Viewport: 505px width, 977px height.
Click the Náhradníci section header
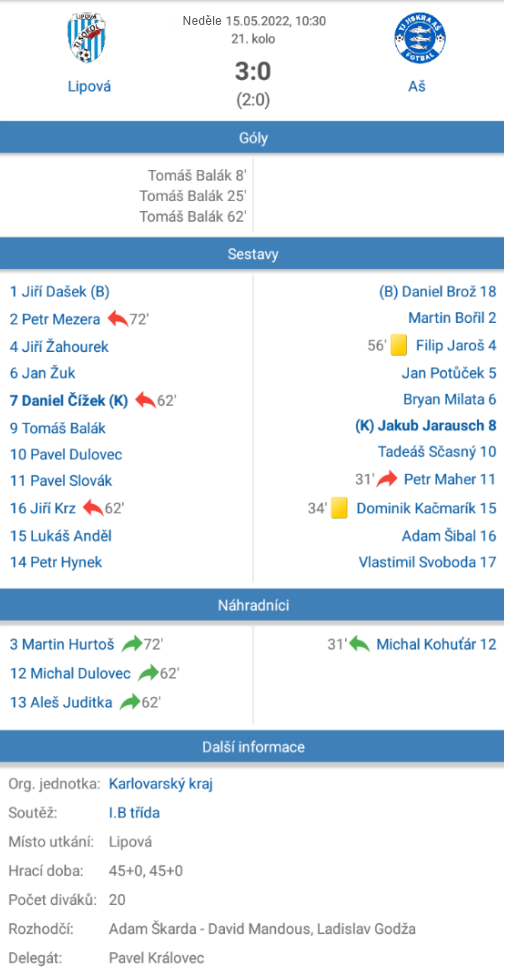(x=252, y=604)
